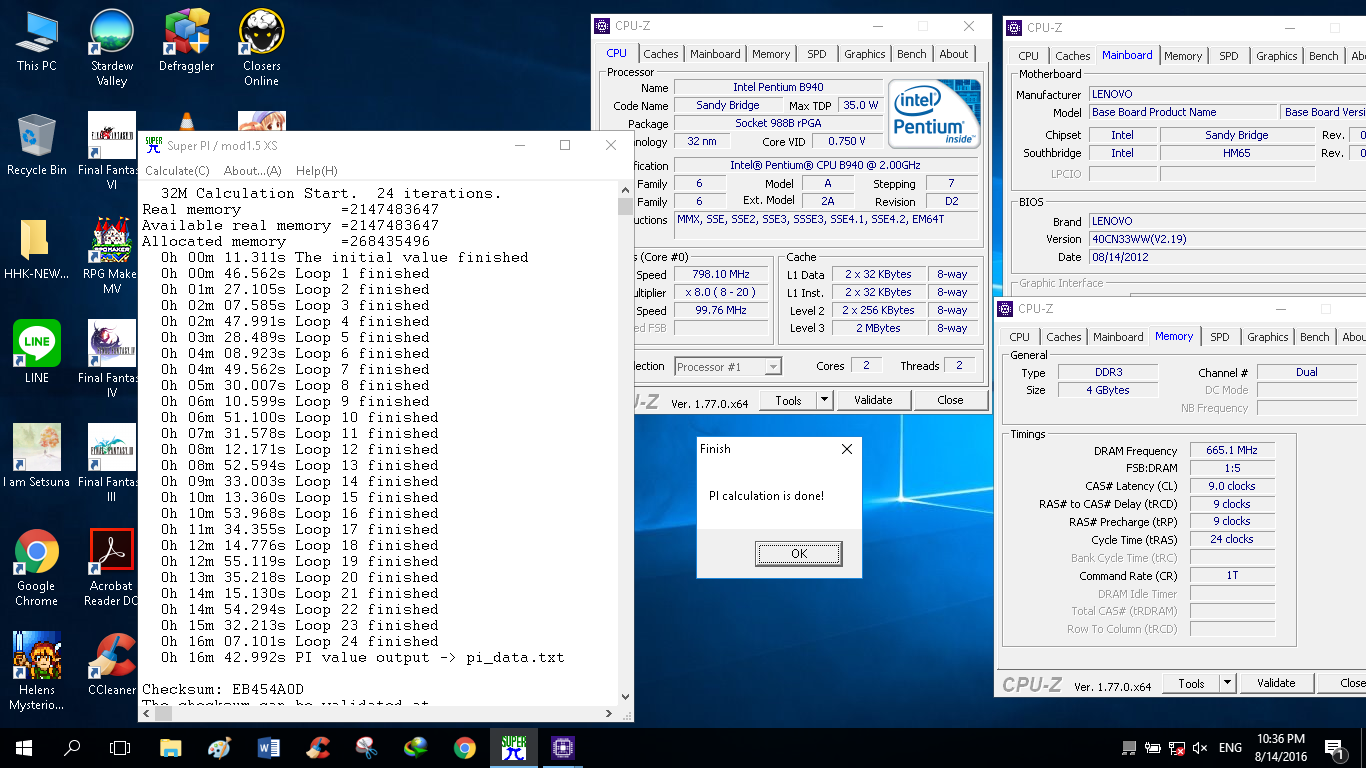Image resolution: width=1366 pixels, height=768 pixels.
Task: Open About...(A) menu in Super PI
Action: click(252, 171)
